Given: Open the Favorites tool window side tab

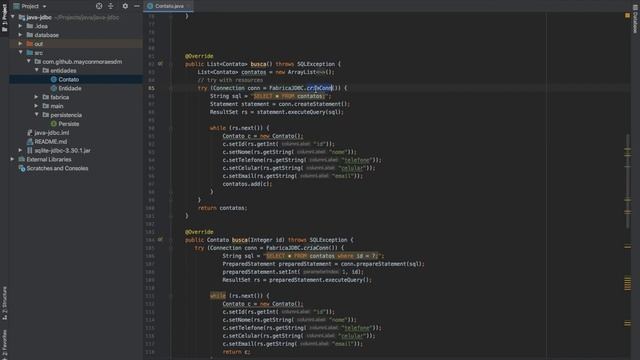Looking at the screenshot, I should point(4,344).
